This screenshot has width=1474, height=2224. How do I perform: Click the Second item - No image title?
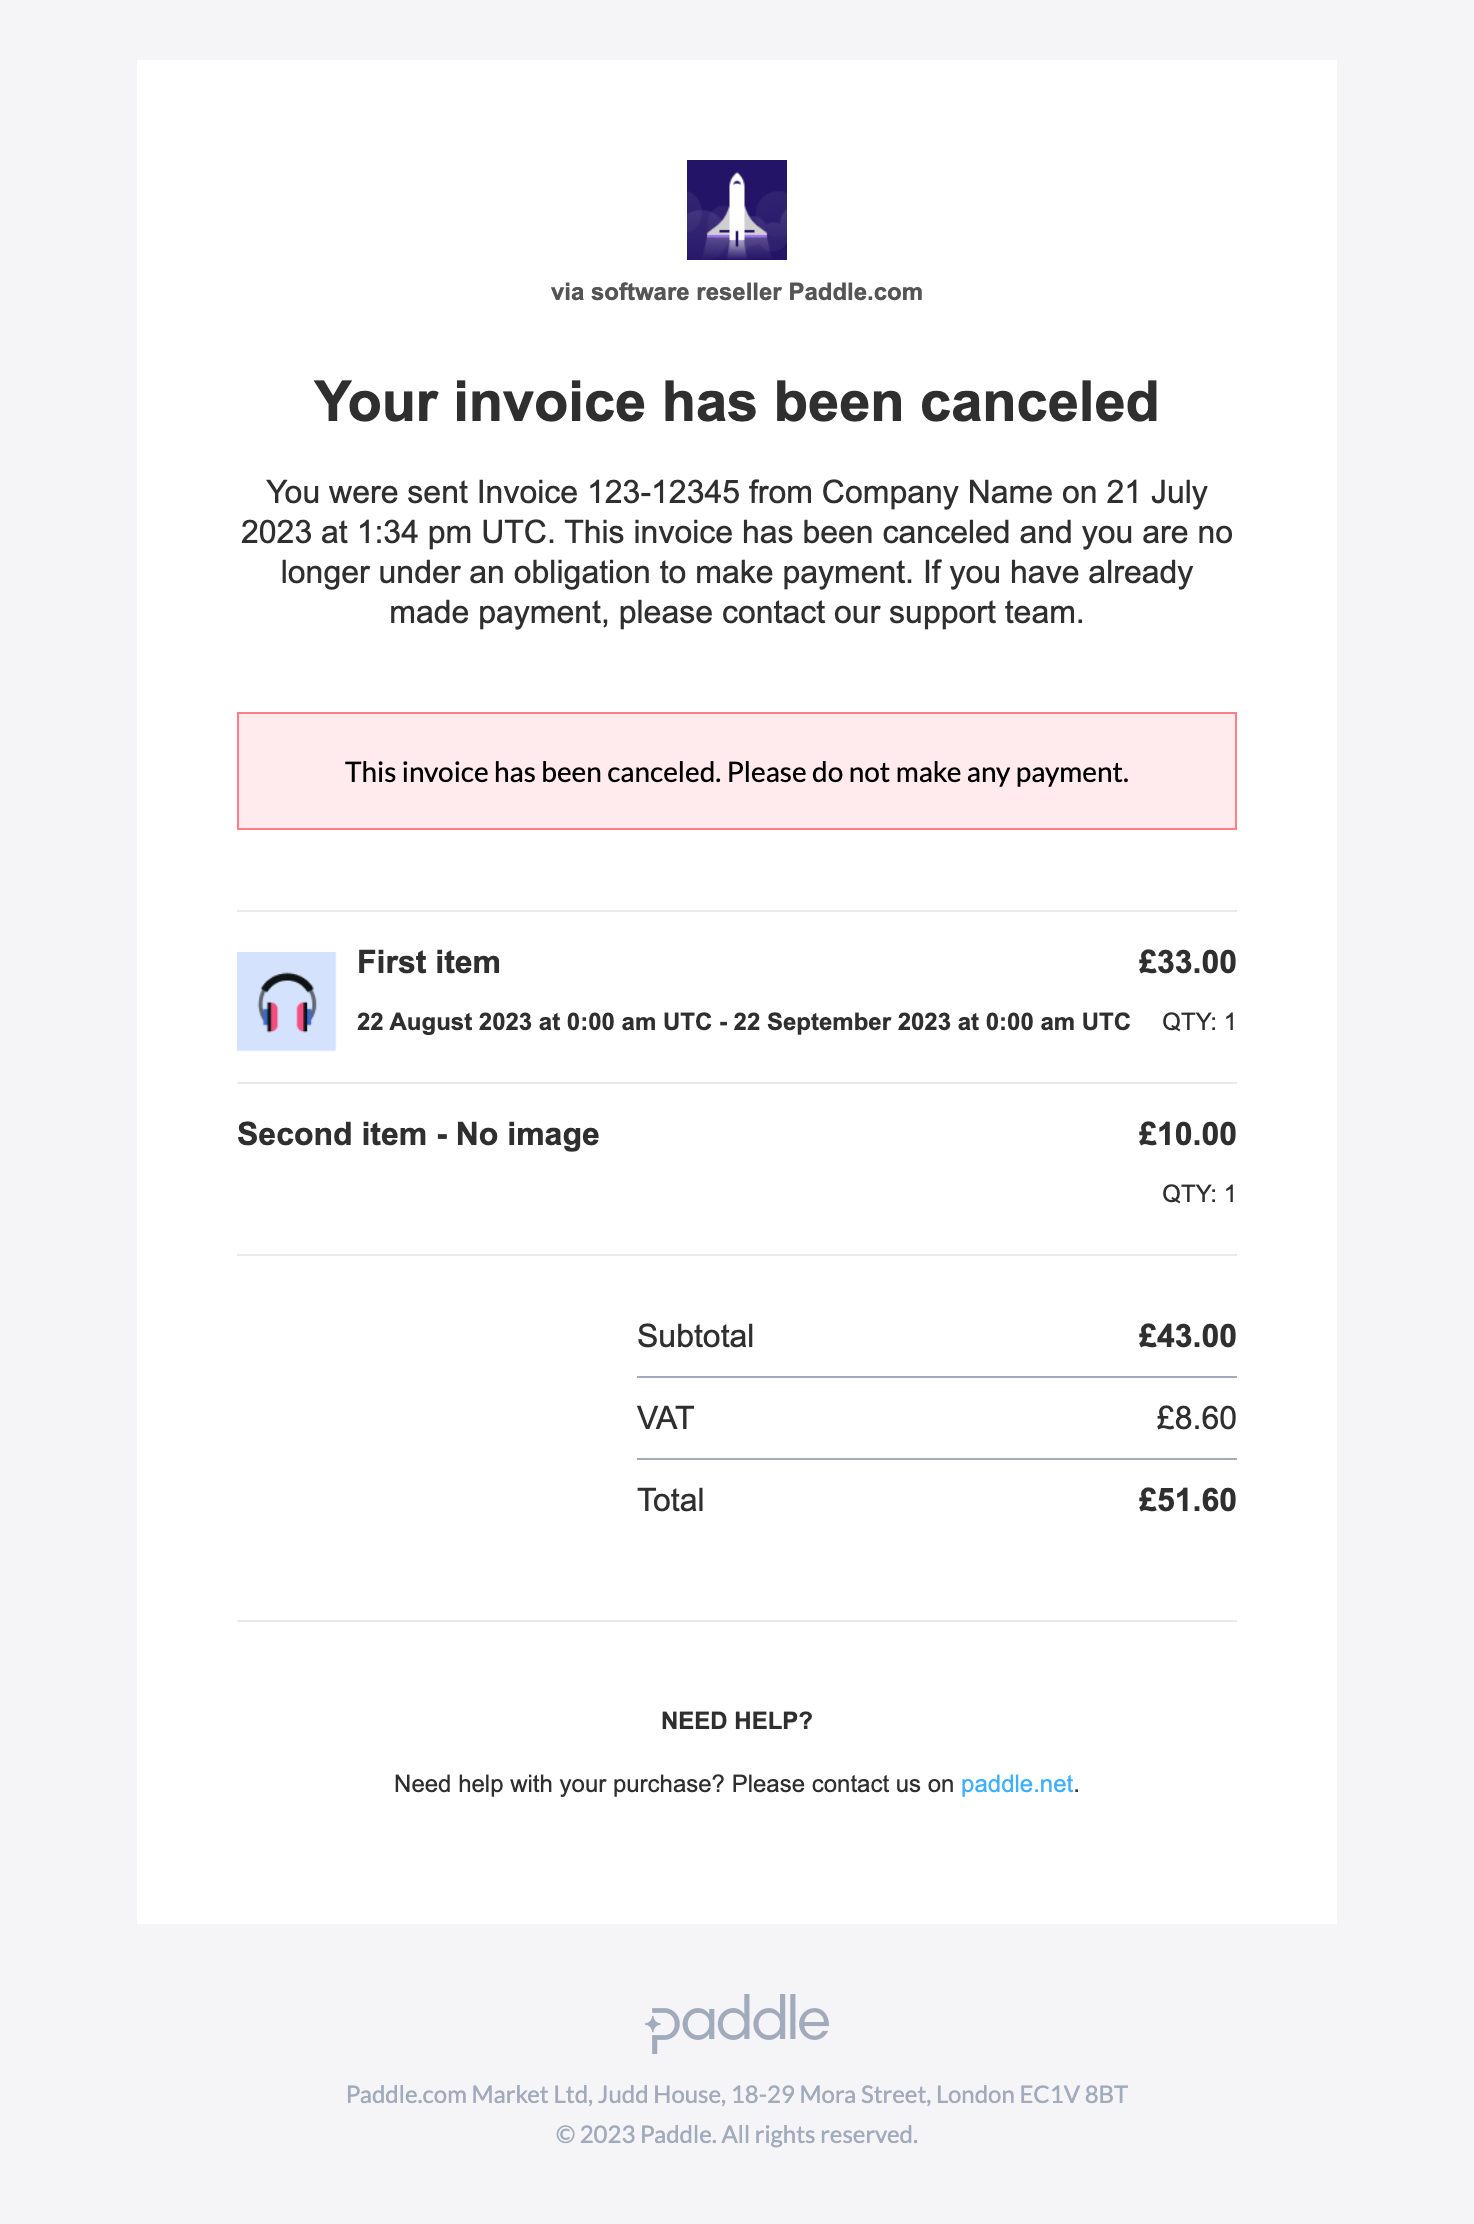[x=418, y=1134]
